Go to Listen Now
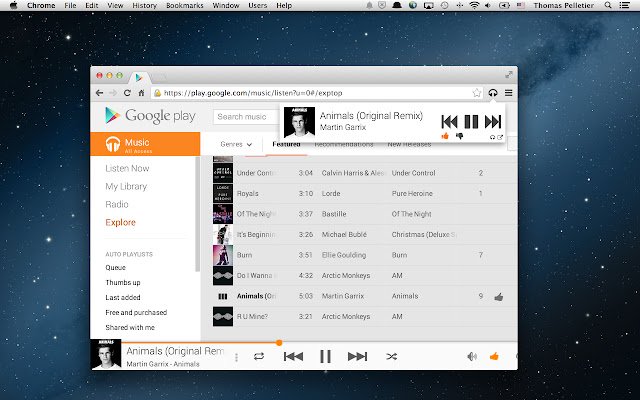 point(127,168)
